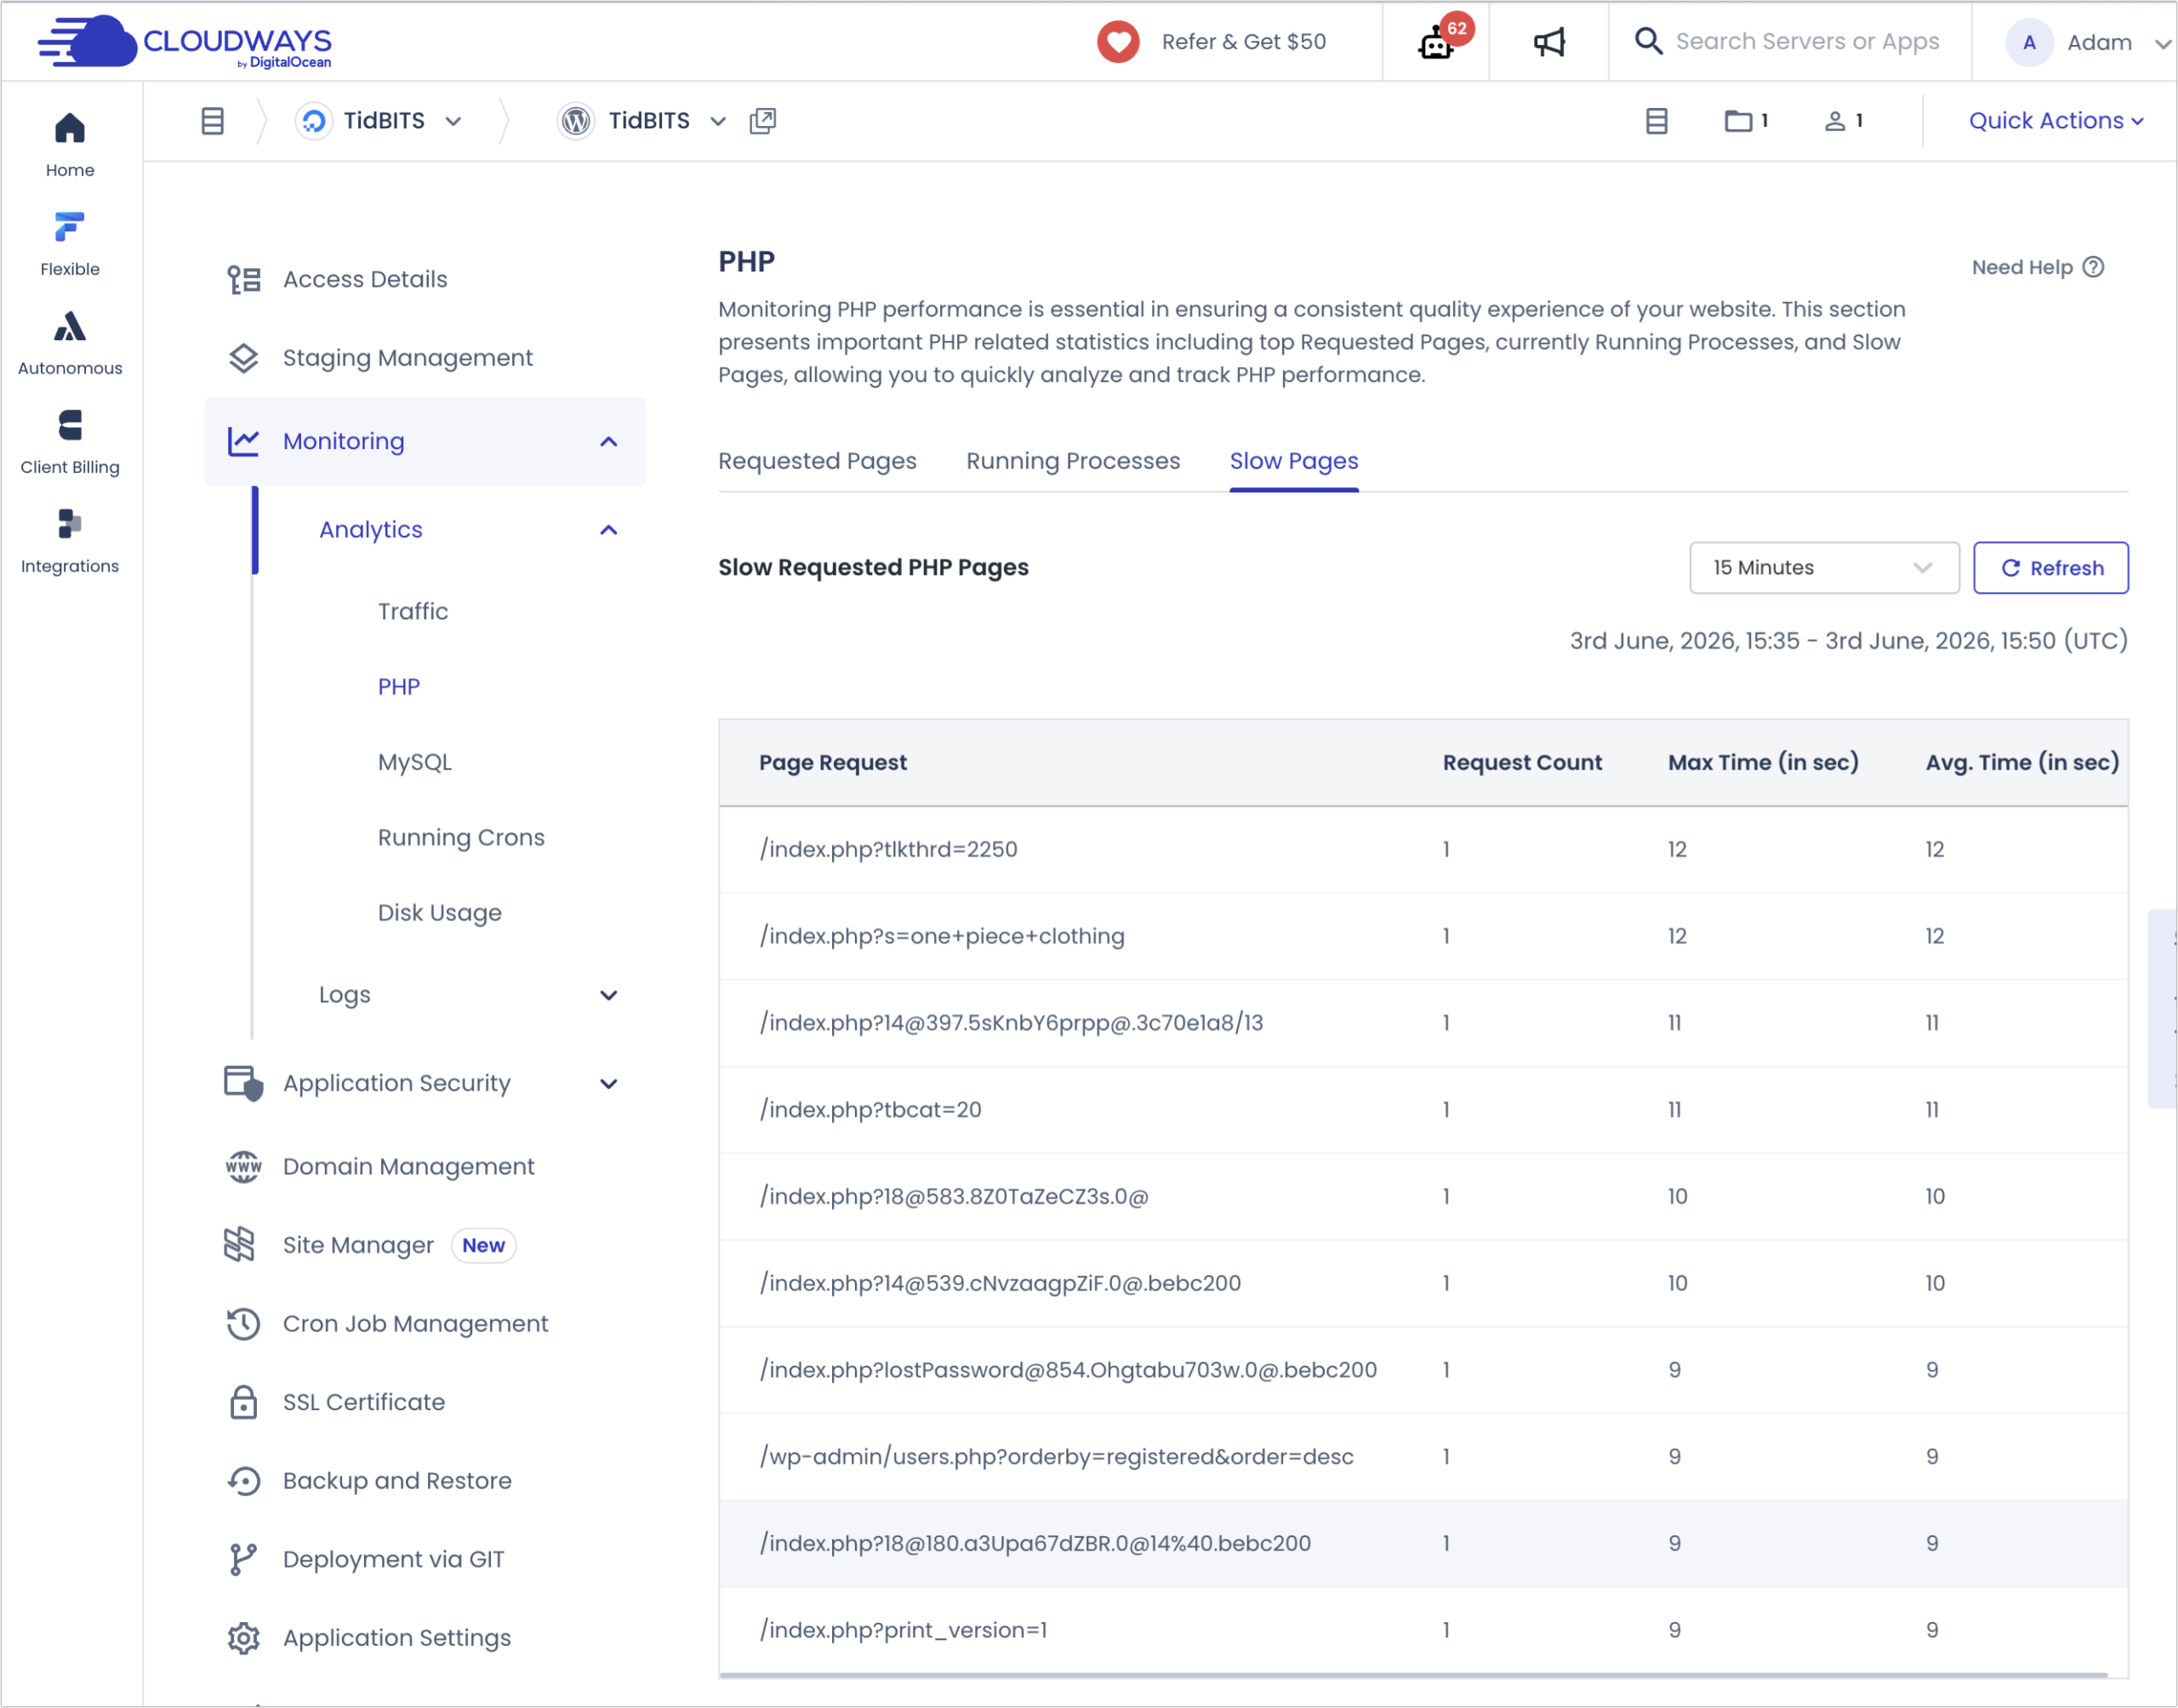Open the 15 Minutes time range dropdown
2178x1708 pixels.
click(x=1824, y=568)
